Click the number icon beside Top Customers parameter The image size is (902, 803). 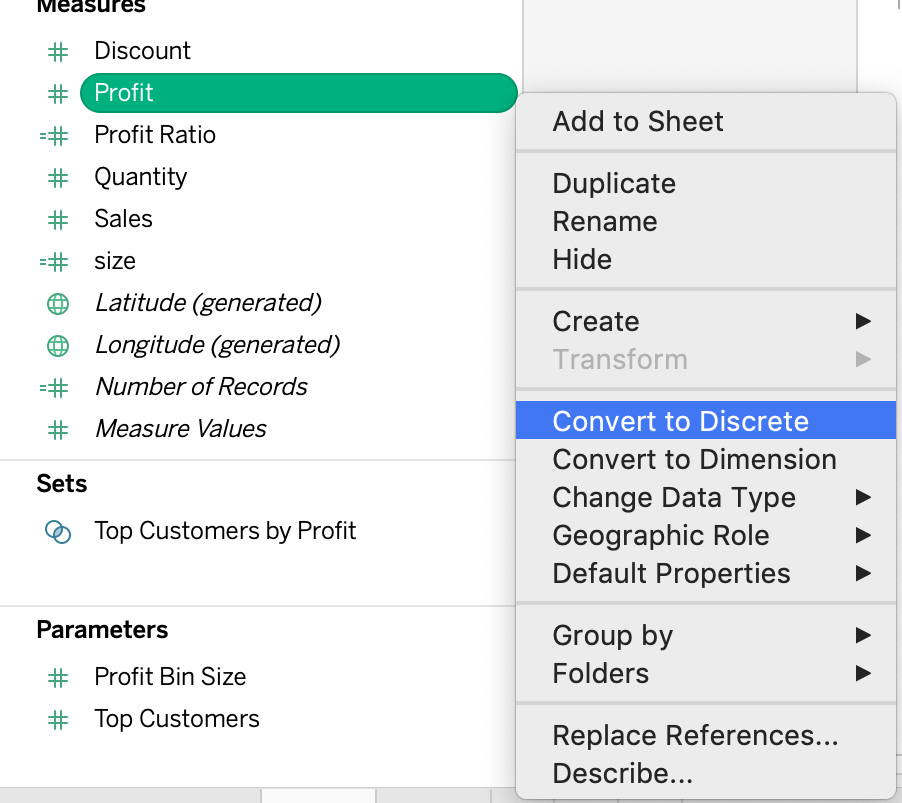coord(58,720)
